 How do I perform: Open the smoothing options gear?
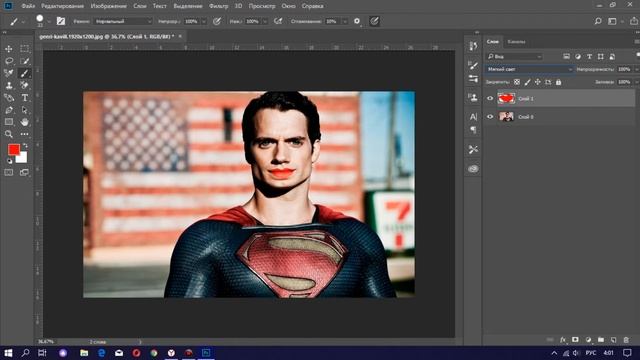point(357,21)
